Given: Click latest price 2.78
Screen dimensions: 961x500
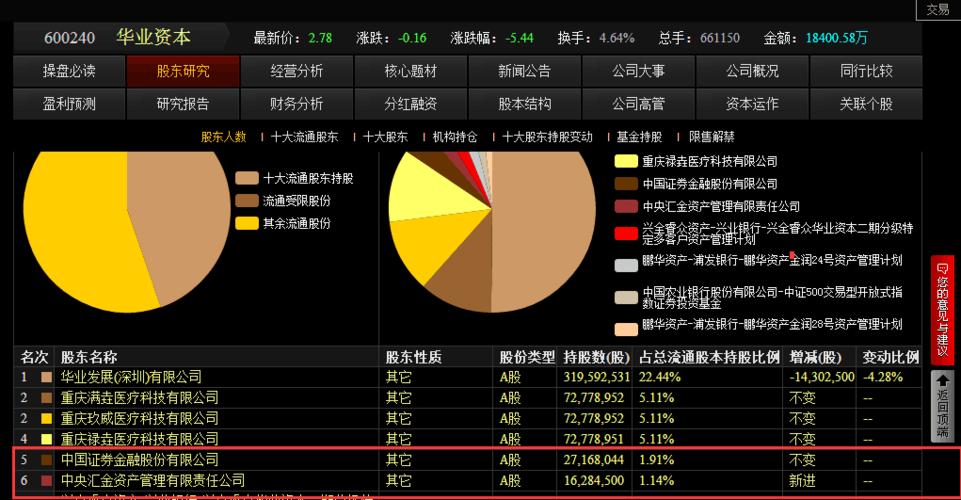Looking at the screenshot, I should (320, 38).
